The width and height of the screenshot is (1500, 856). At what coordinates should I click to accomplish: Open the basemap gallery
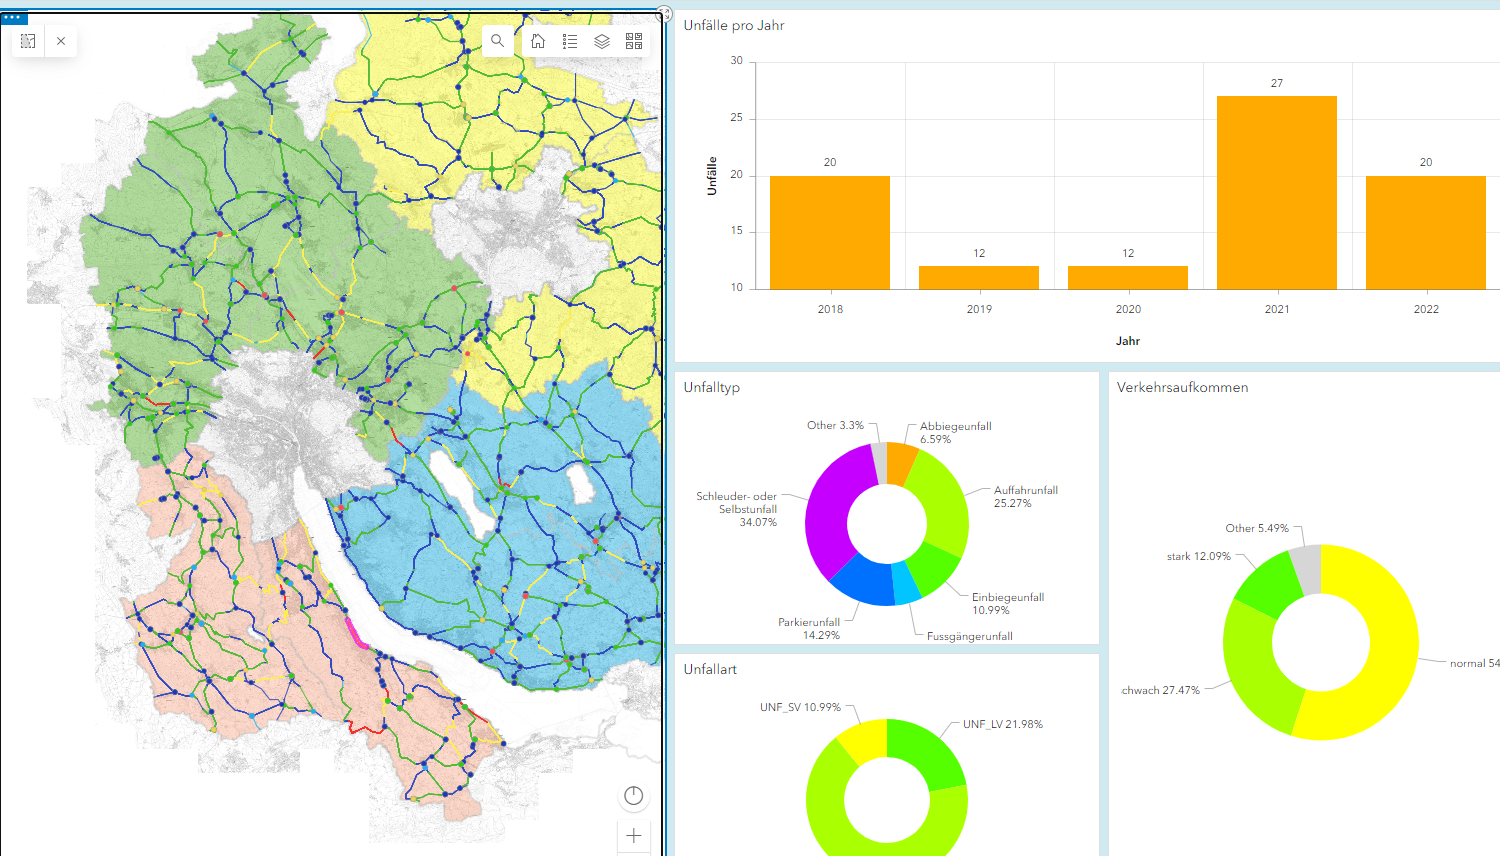634,41
